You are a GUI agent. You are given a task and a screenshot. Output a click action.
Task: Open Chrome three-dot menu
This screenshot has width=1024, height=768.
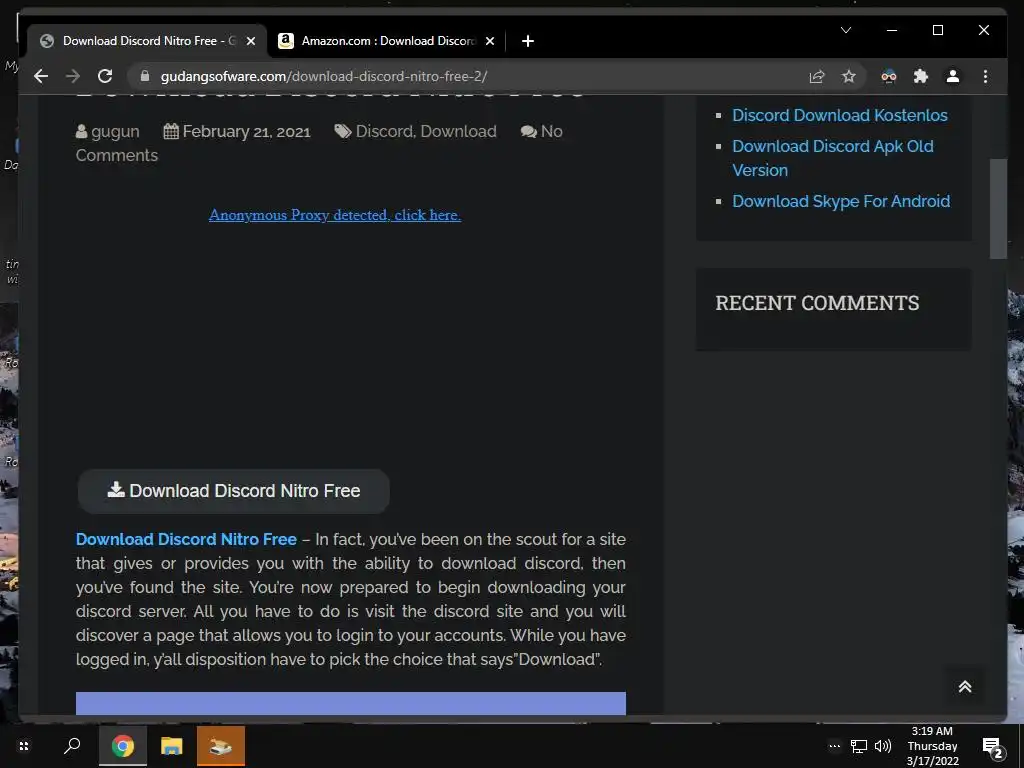click(985, 76)
